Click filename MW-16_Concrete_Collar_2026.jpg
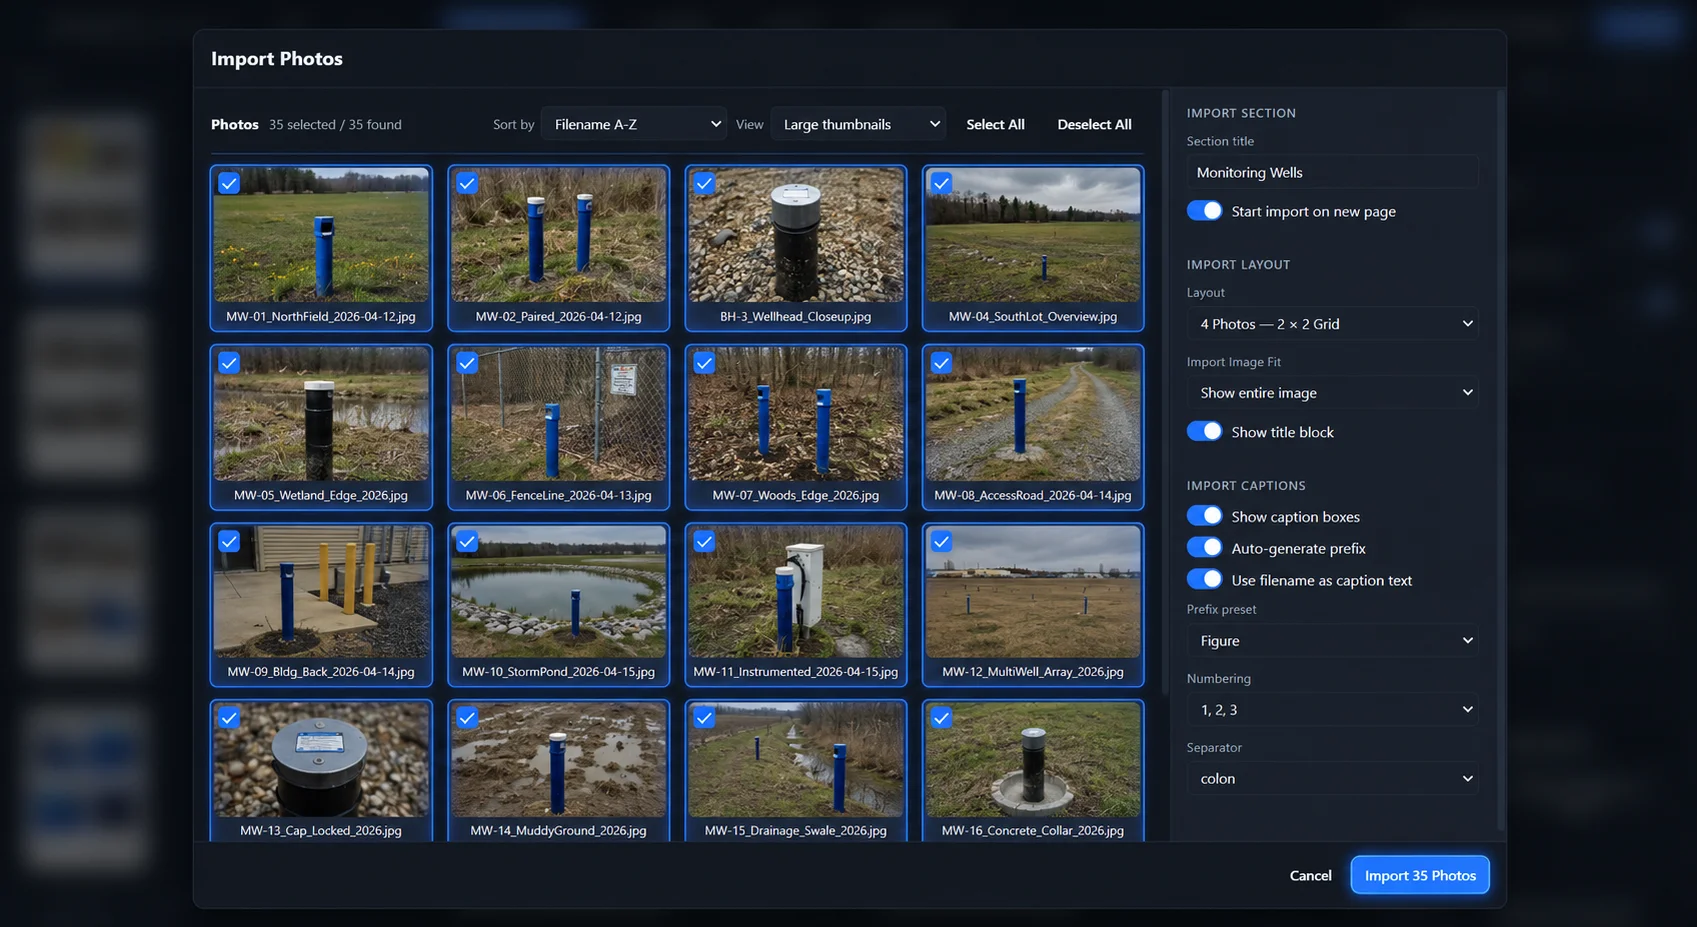This screenshot has height=927, width=1697. click(1033, 830)
